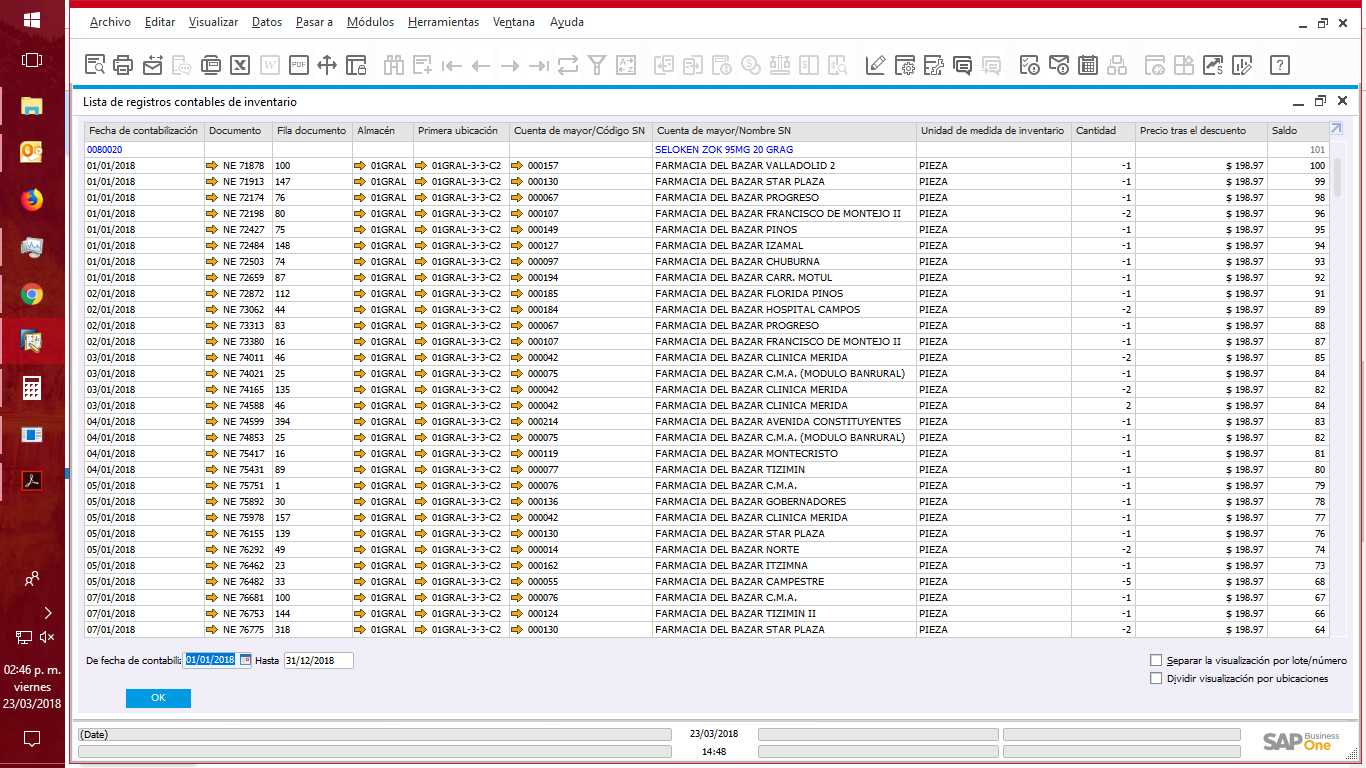1366x768 pixels.
Task: Follow the link arrow for document NE 71878
Action: coord(212,166)
